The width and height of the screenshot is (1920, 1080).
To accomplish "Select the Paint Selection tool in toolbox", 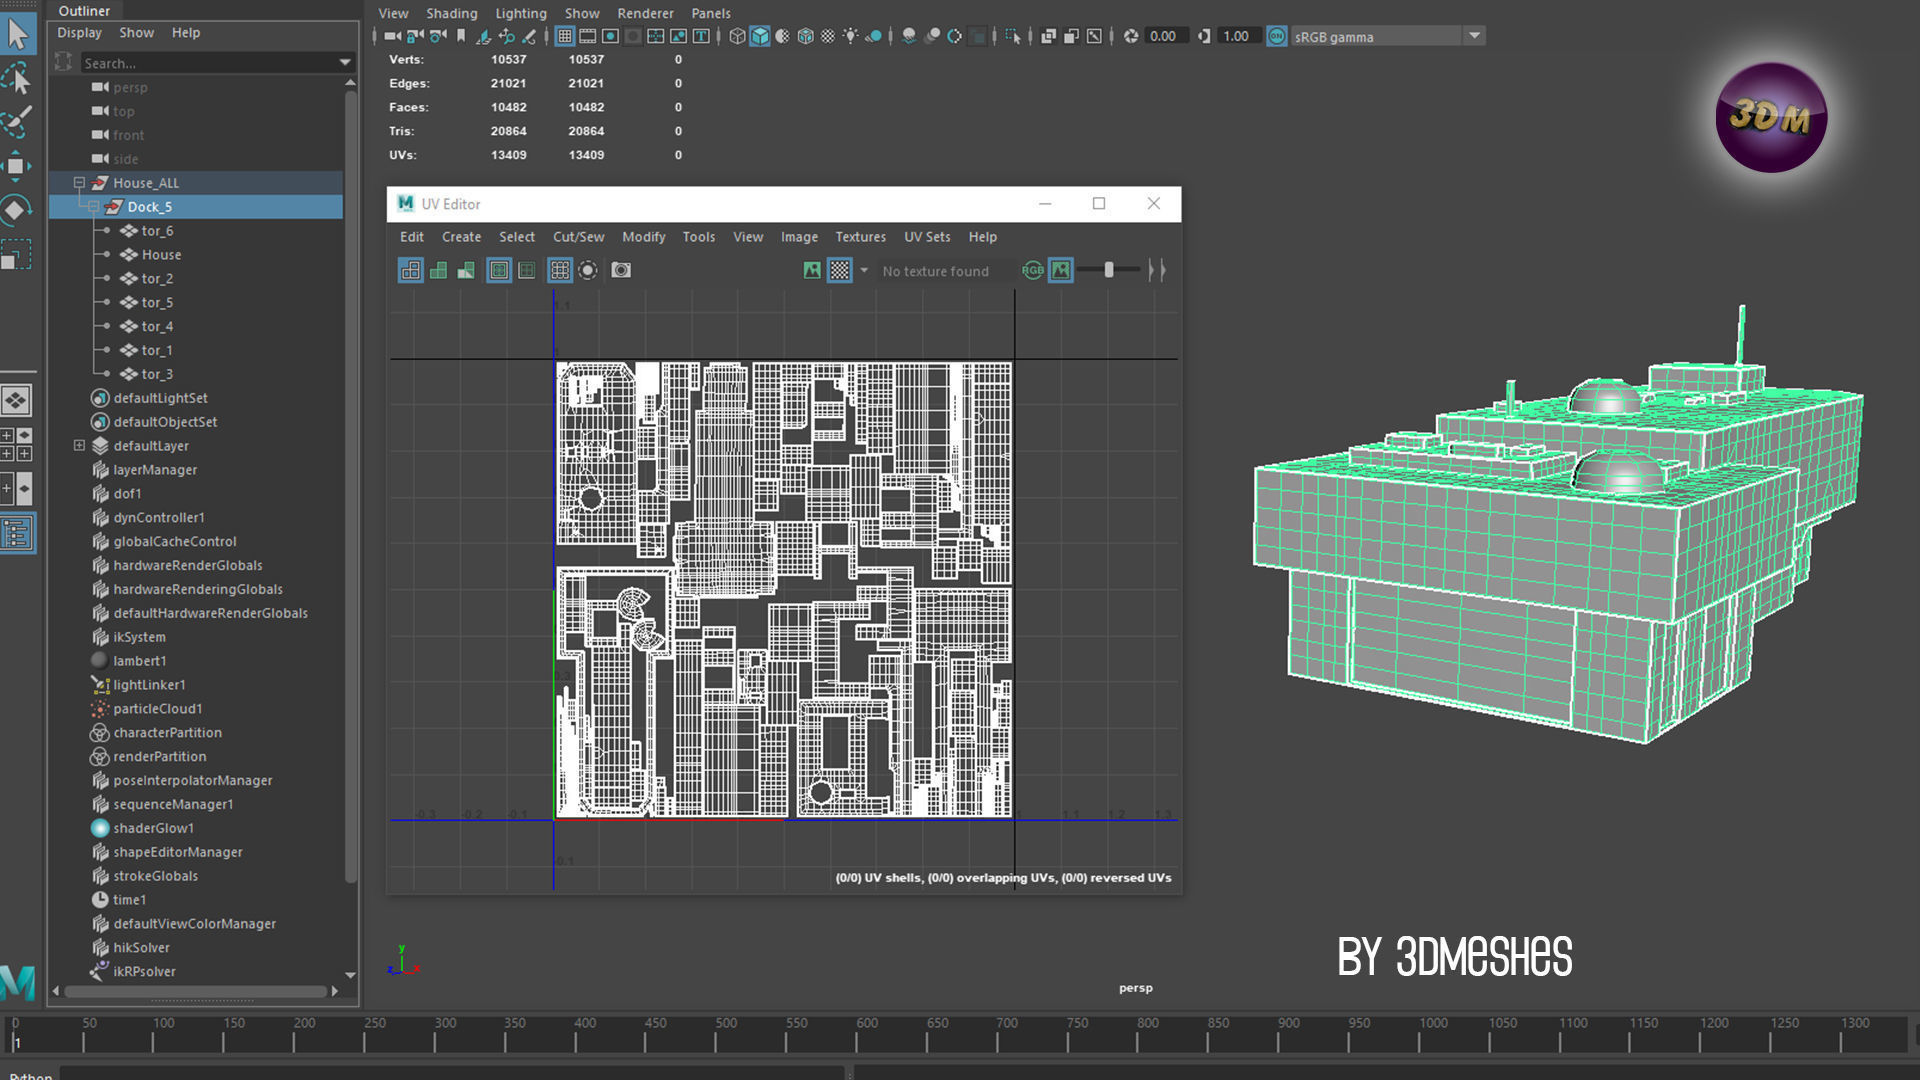I will [17, 121].
